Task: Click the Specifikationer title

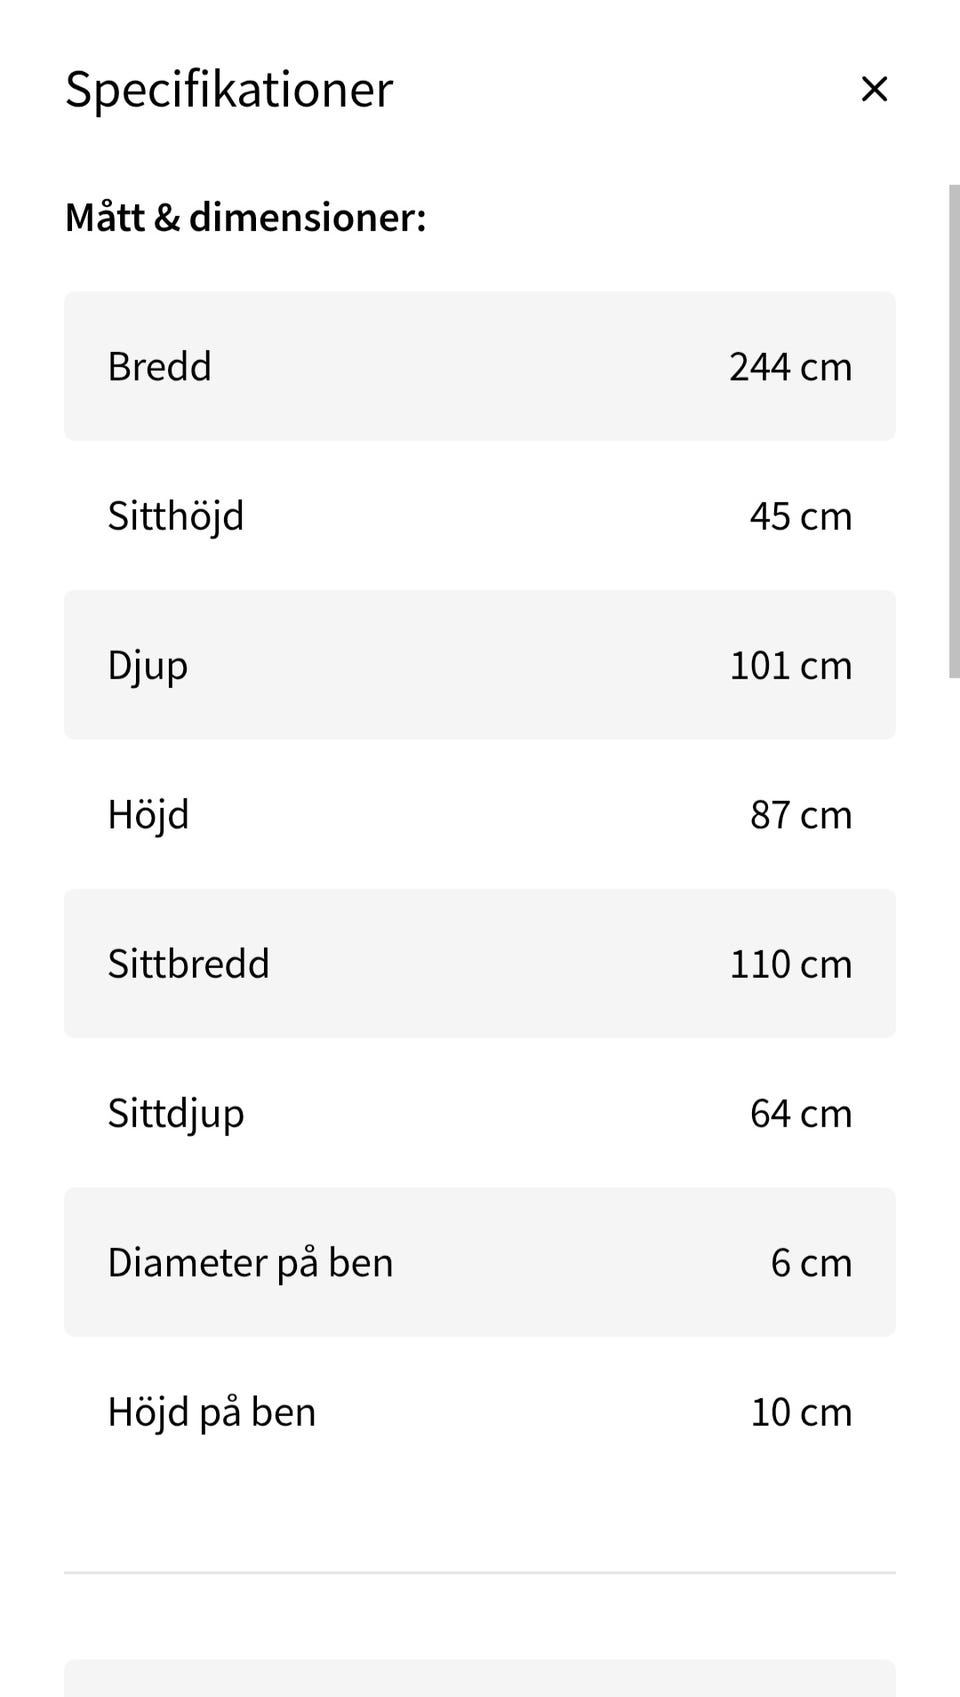Action: tap(229, 89)
